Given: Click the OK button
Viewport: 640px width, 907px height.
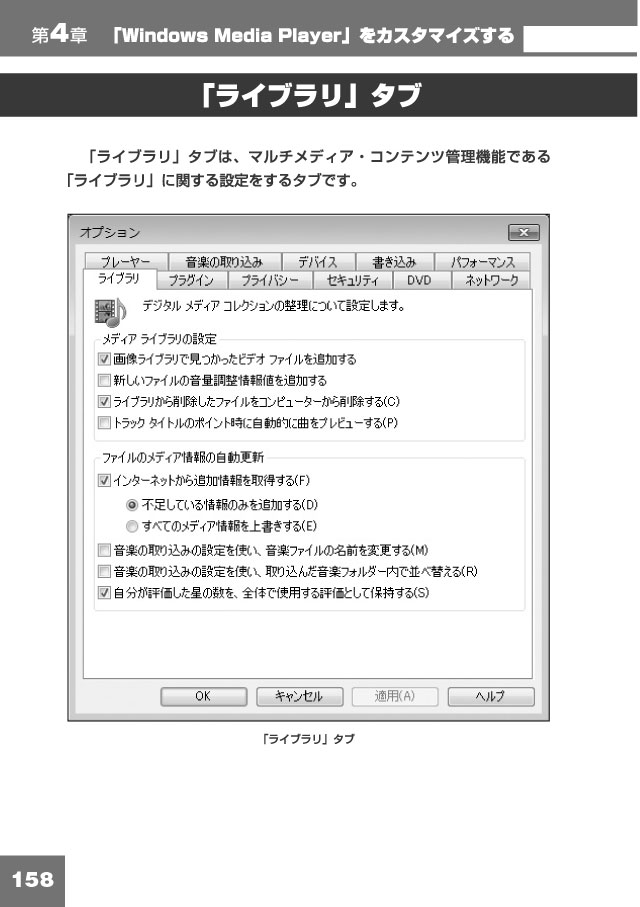Looking at the screenshot, I should click(x=204, y=696).
